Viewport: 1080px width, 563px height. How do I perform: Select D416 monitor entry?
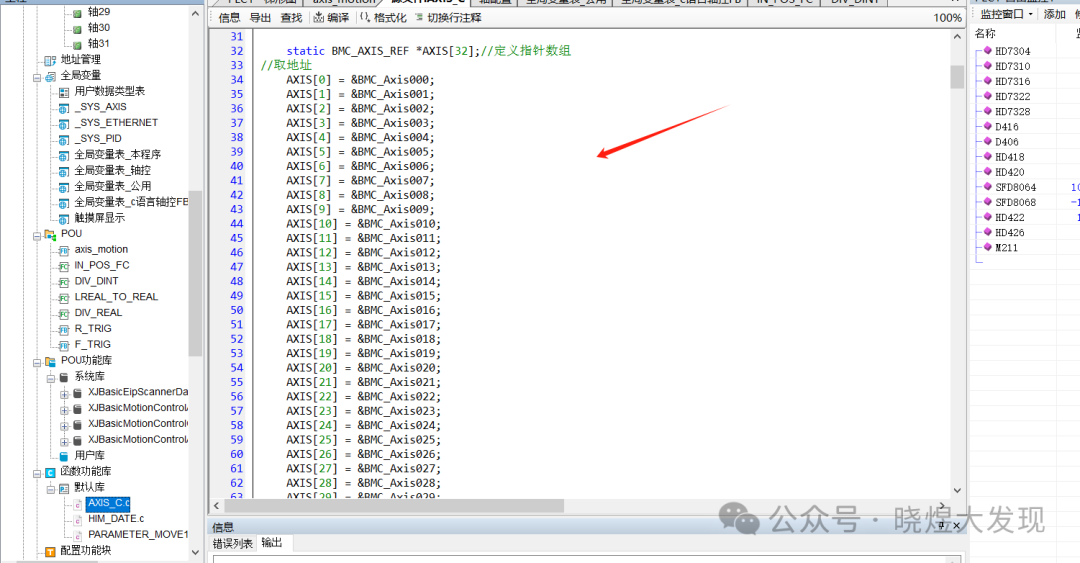(x=1006, y=127)
